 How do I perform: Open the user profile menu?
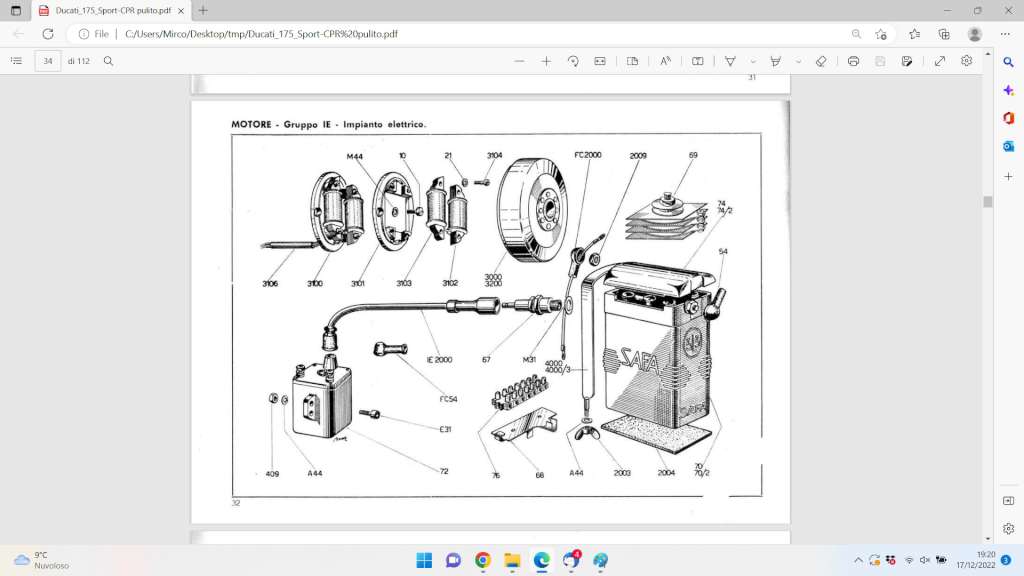pyautogui.click(x=975, y=34)
